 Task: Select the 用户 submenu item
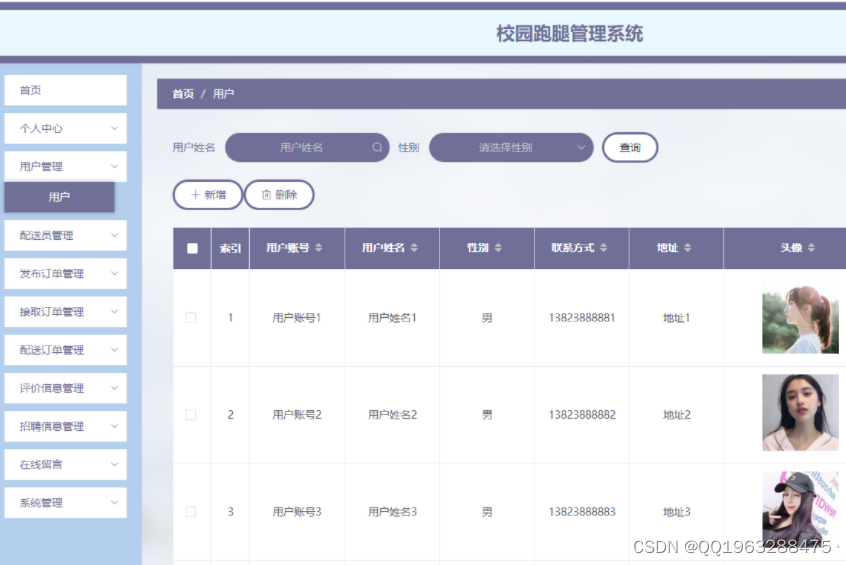pos(59,197)
